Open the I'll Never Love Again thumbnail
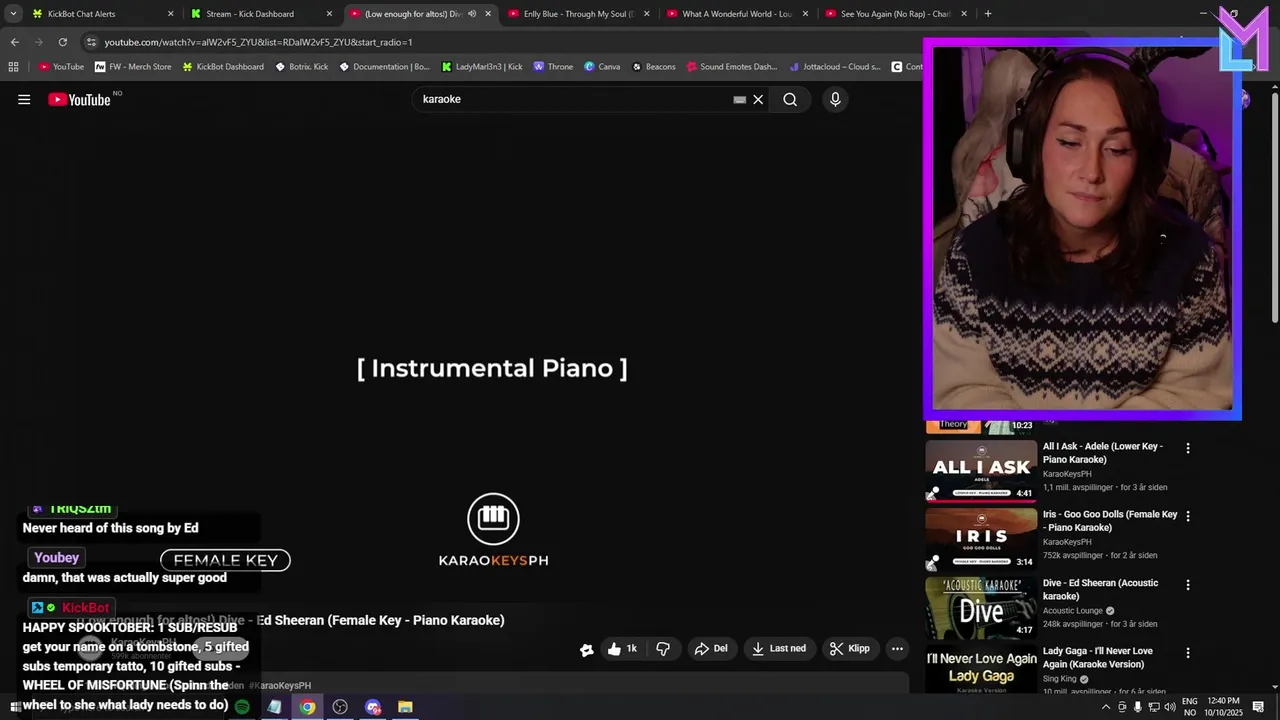This screenshot has width=1280, height=720. pos(981,669)
